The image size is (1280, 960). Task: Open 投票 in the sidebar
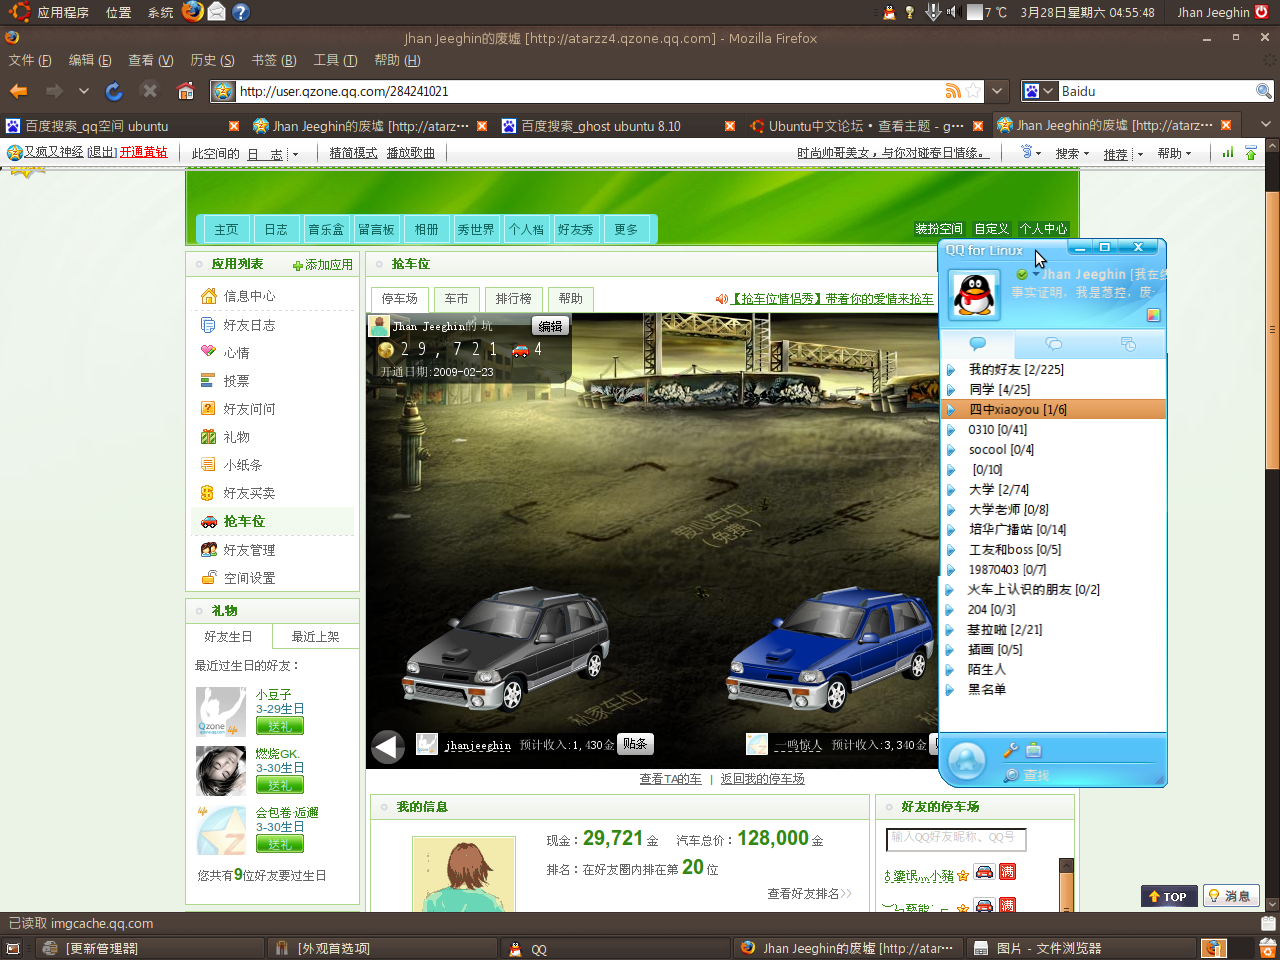(x=237, y=381)
